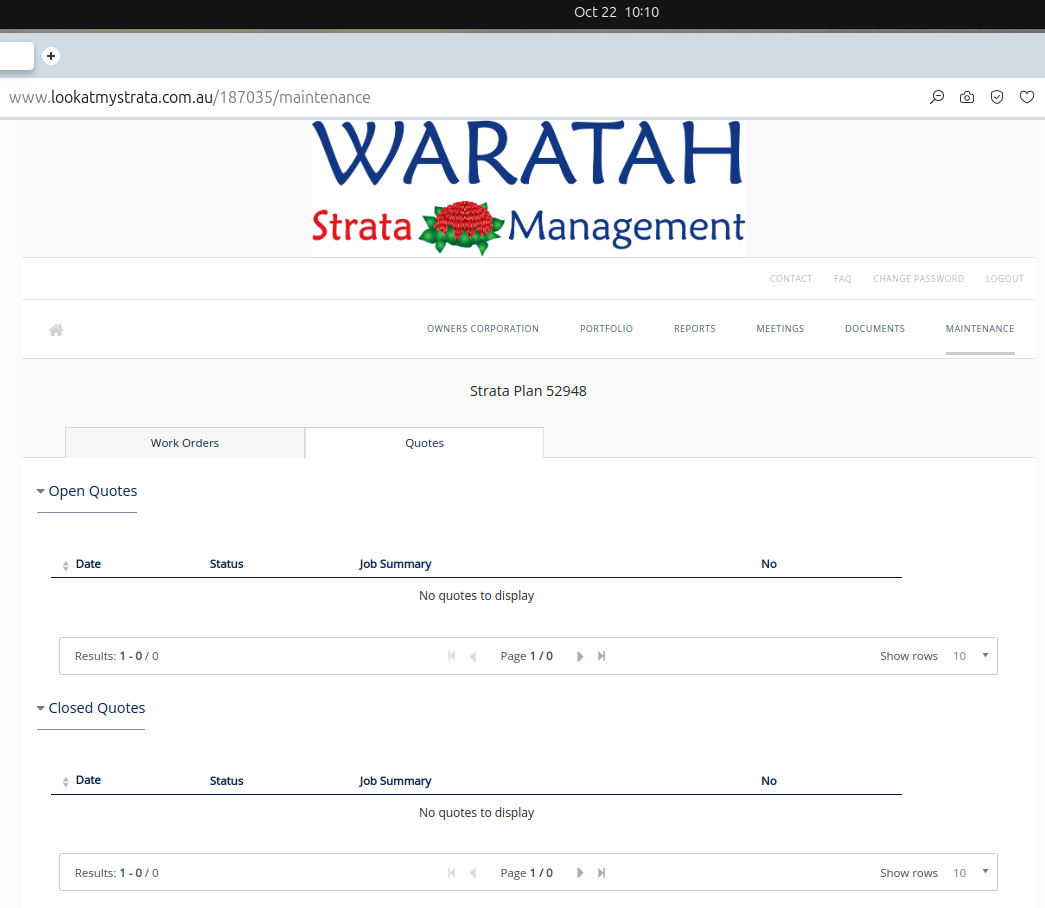Bookmark page using the heart icon
1045x908 pixels.
[1026, 97]
